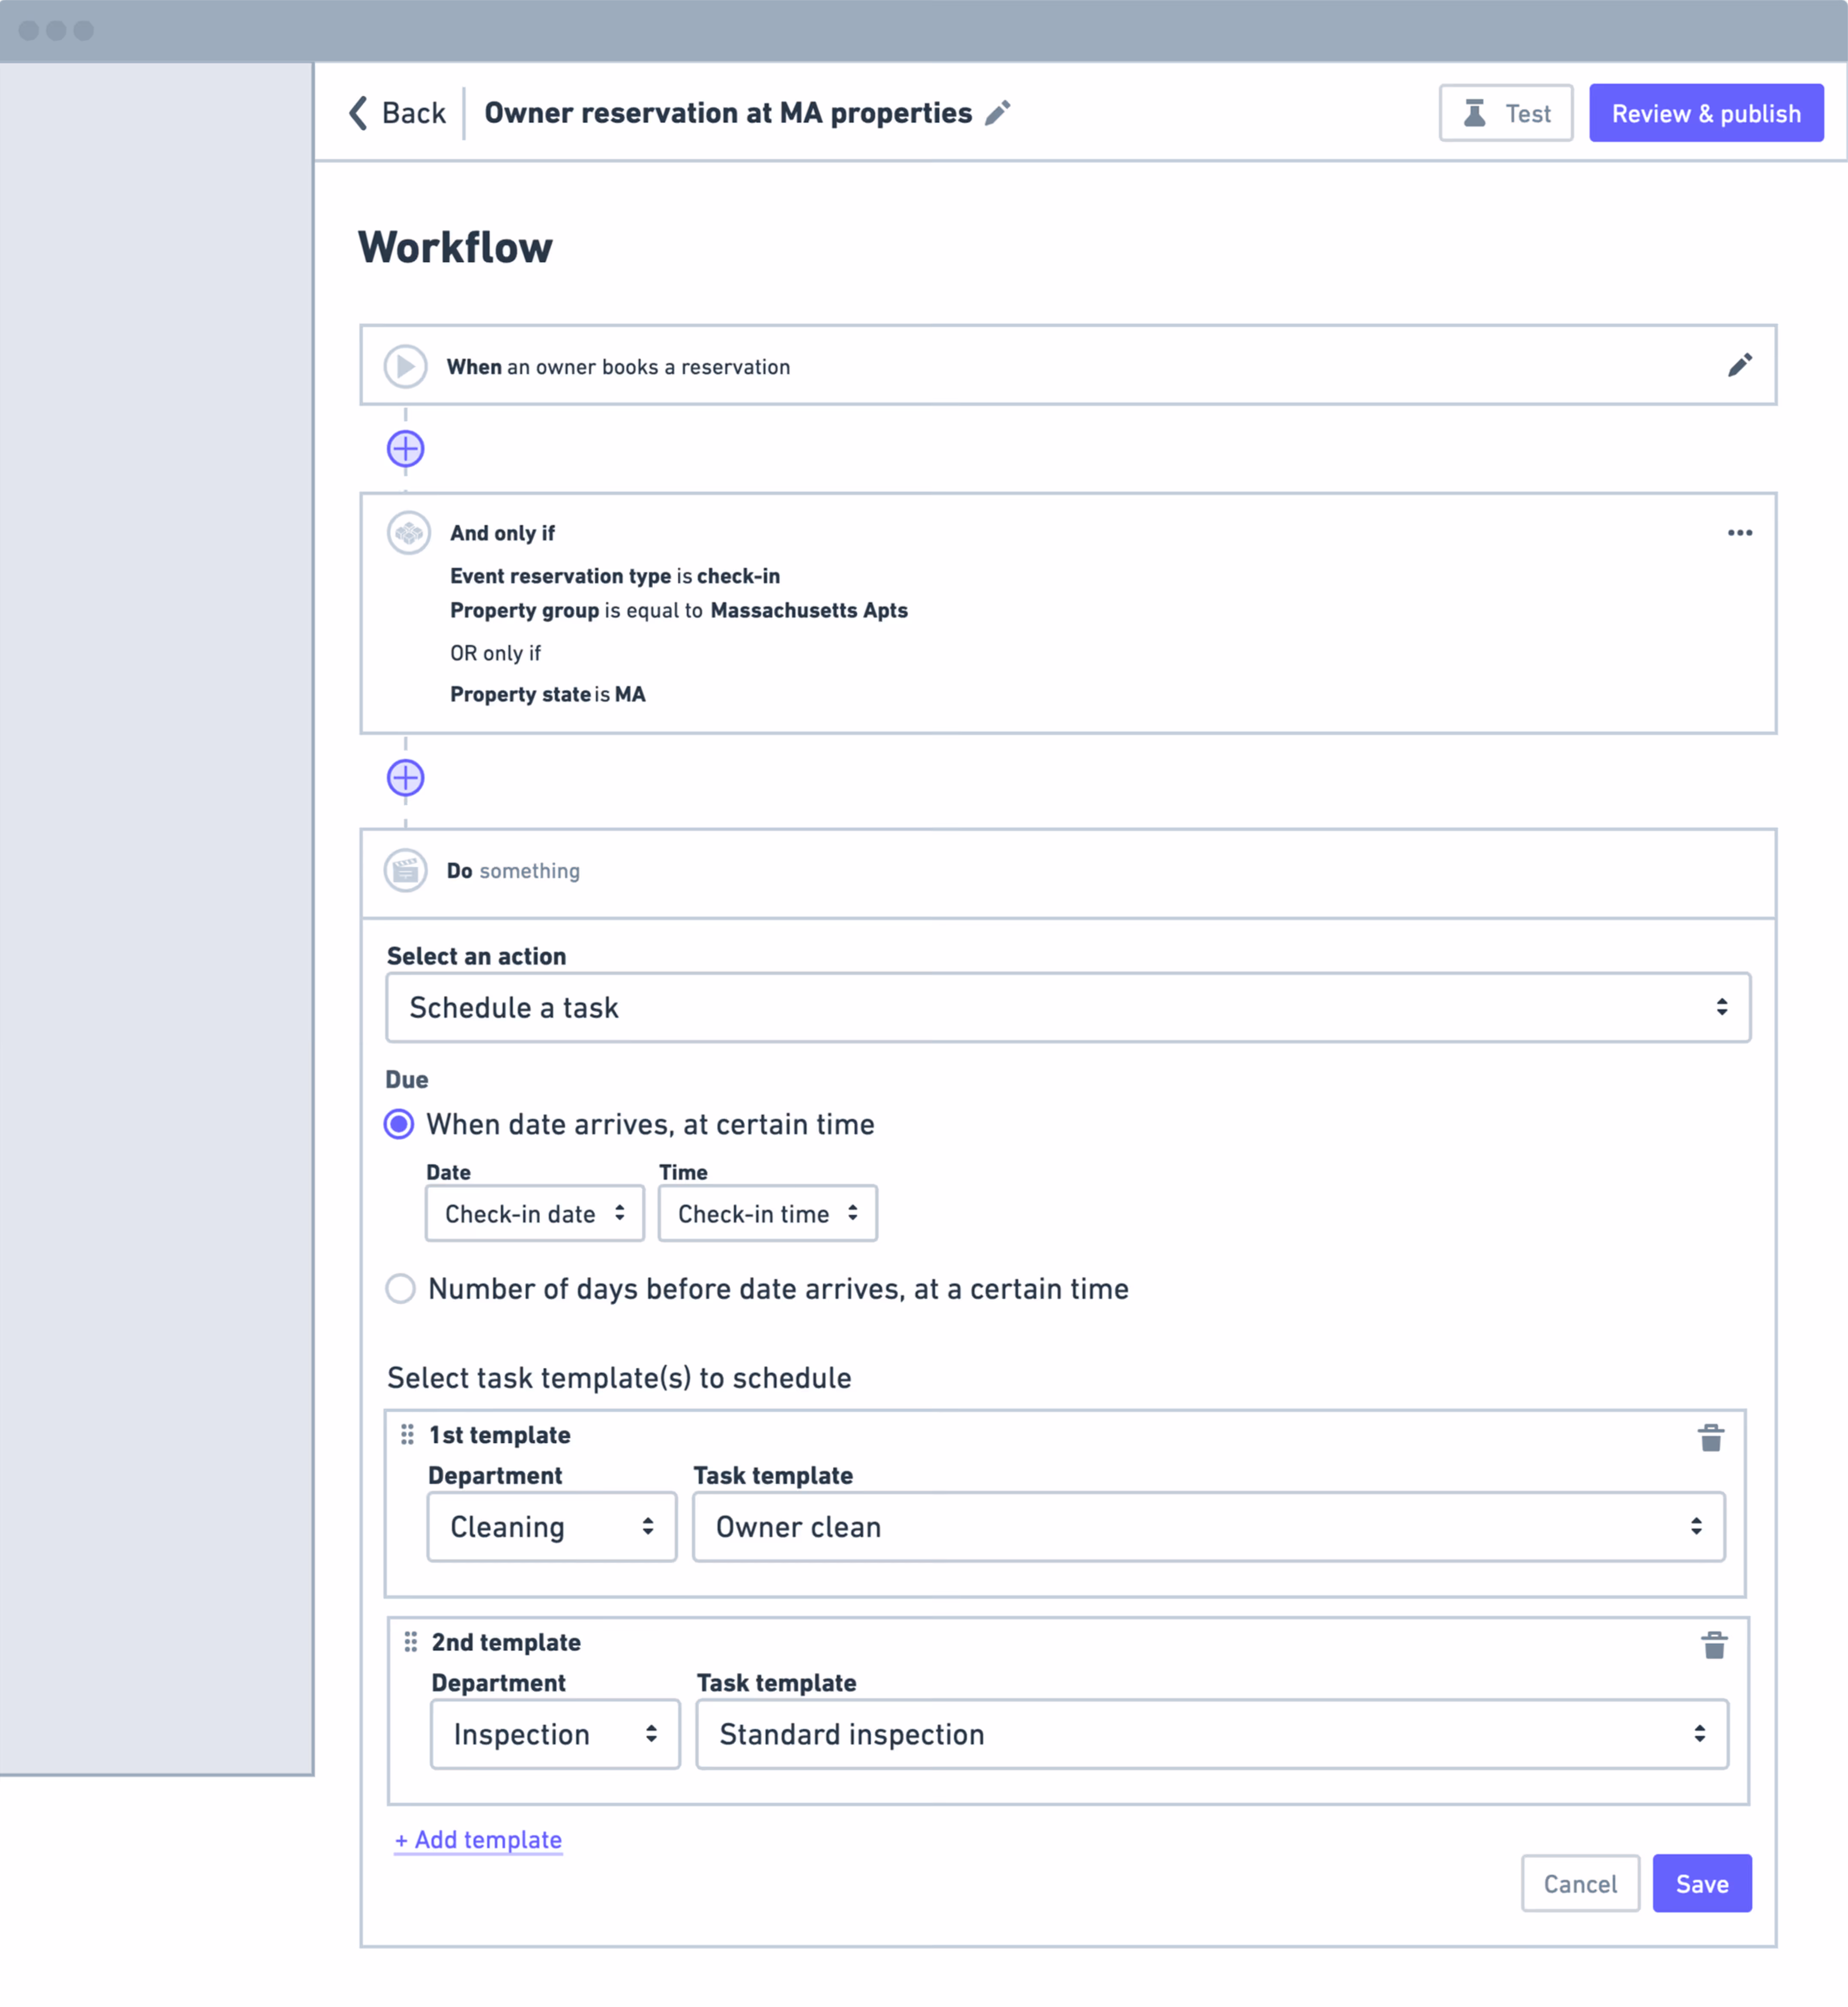
Task: Delete the 1st template with trash icon
Action: (1710, 1438)
